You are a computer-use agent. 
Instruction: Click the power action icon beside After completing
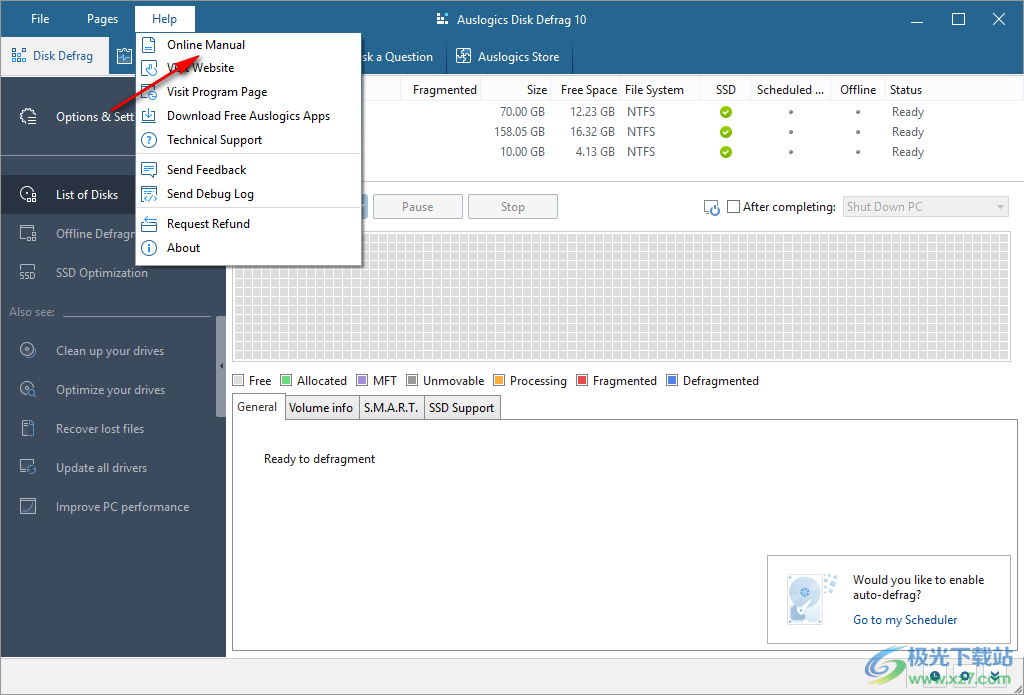[x=712, y=208]
